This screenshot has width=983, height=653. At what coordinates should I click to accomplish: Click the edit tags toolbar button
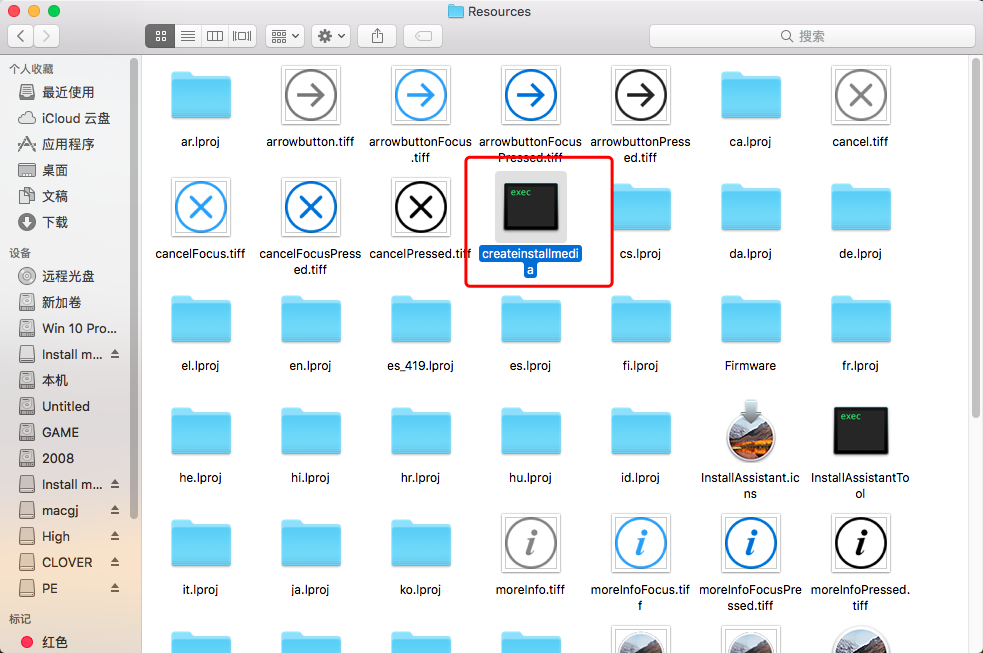click(422, 36)
